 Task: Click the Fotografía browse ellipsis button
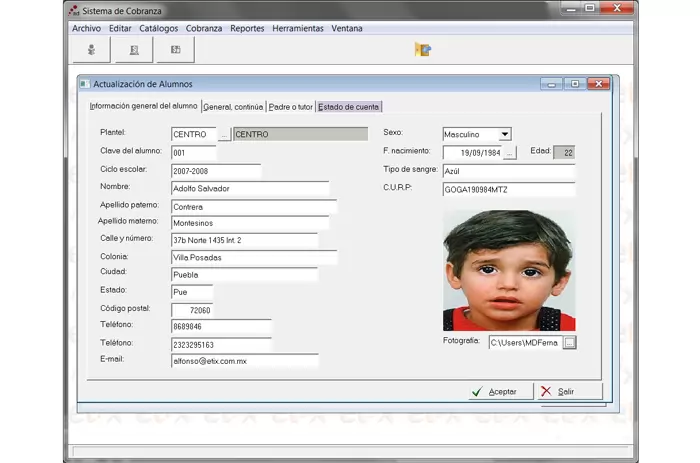(x=569, y=342)
